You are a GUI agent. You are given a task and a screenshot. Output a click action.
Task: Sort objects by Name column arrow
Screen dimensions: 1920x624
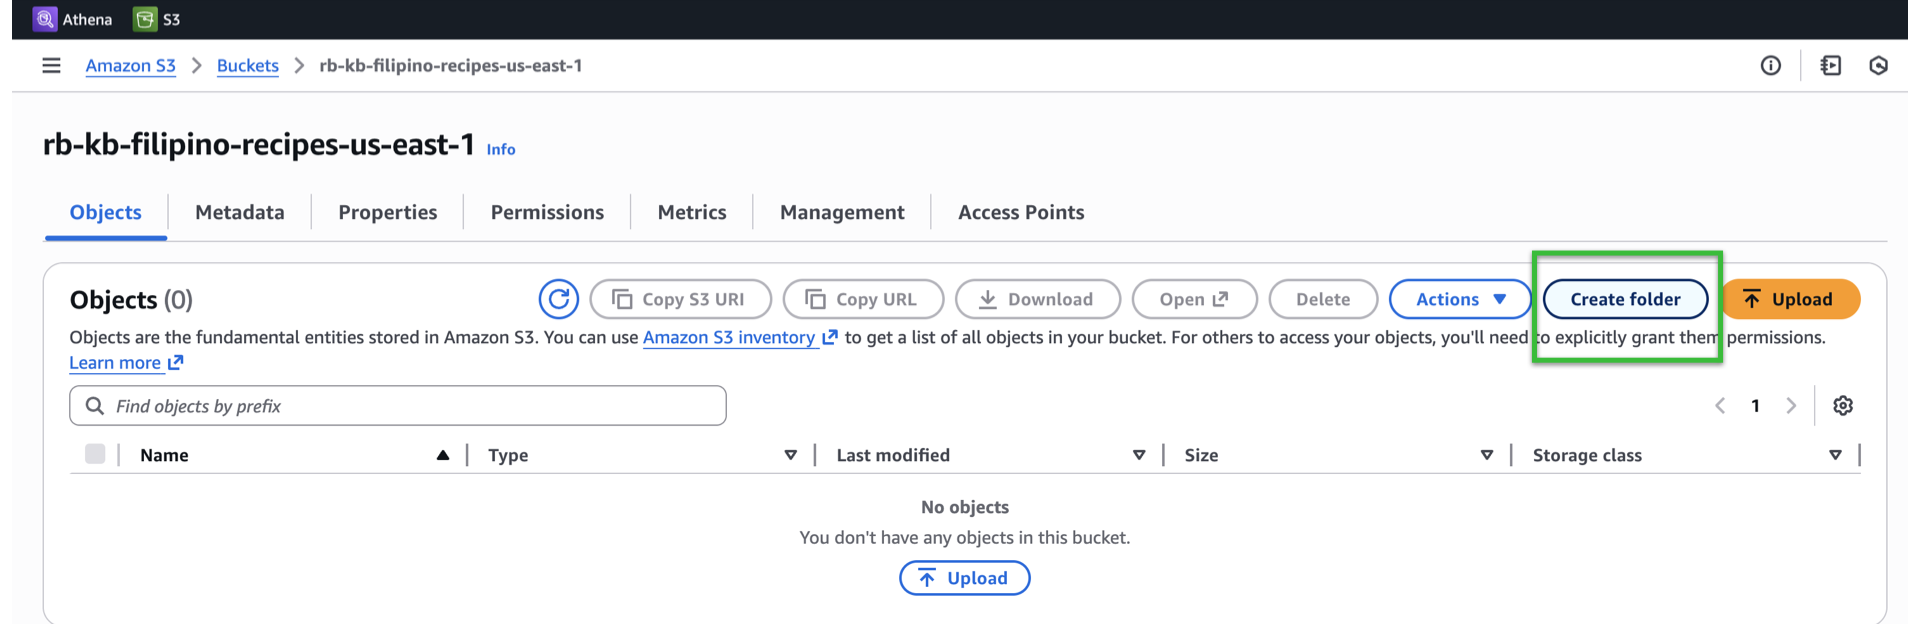click(442, 455)
